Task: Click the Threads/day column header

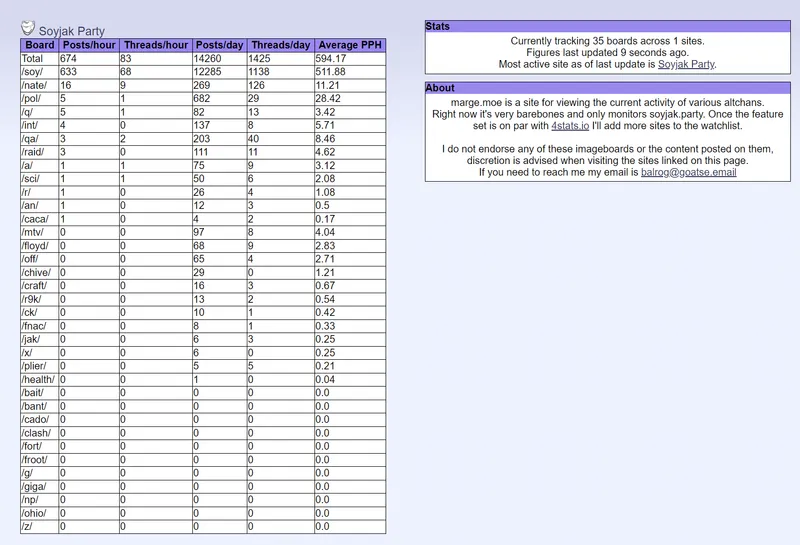Action: click(280, 45)
